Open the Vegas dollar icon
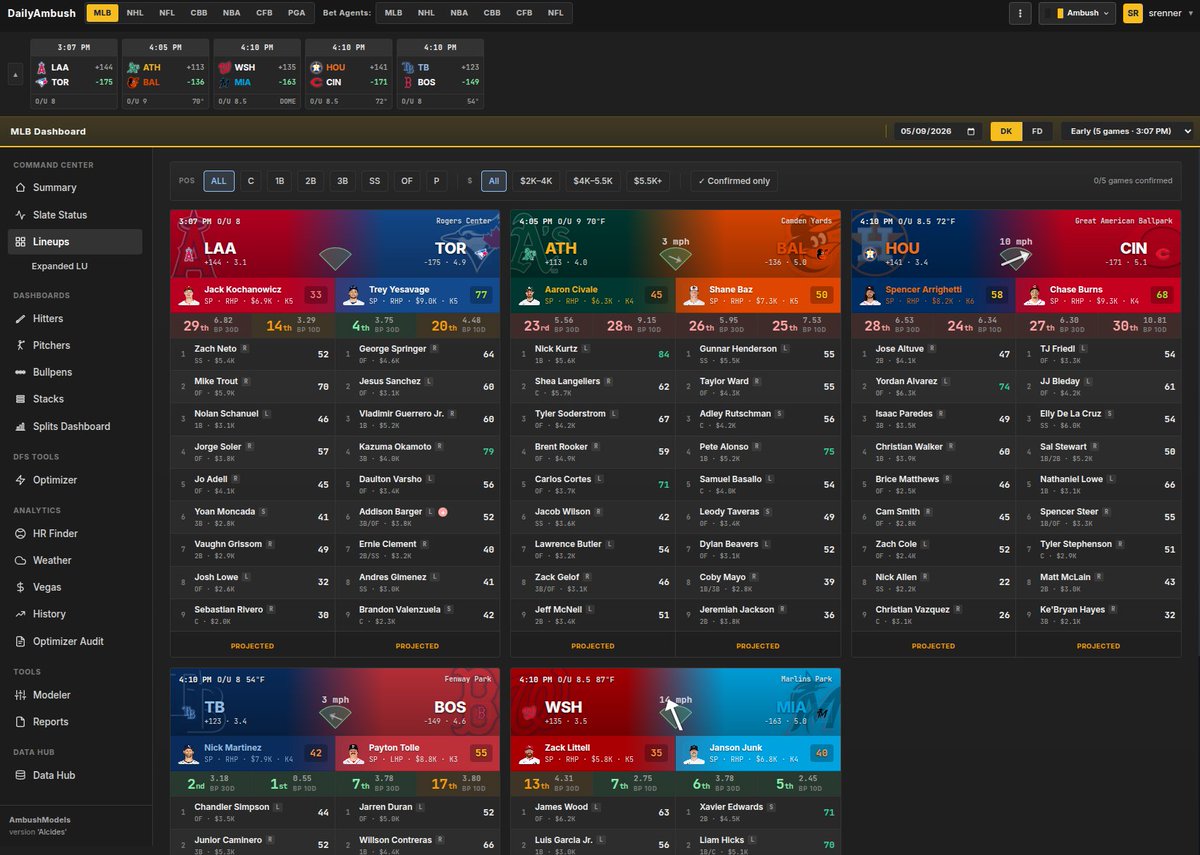Viewport: 1200px width, 855px height. pos(21,588)
